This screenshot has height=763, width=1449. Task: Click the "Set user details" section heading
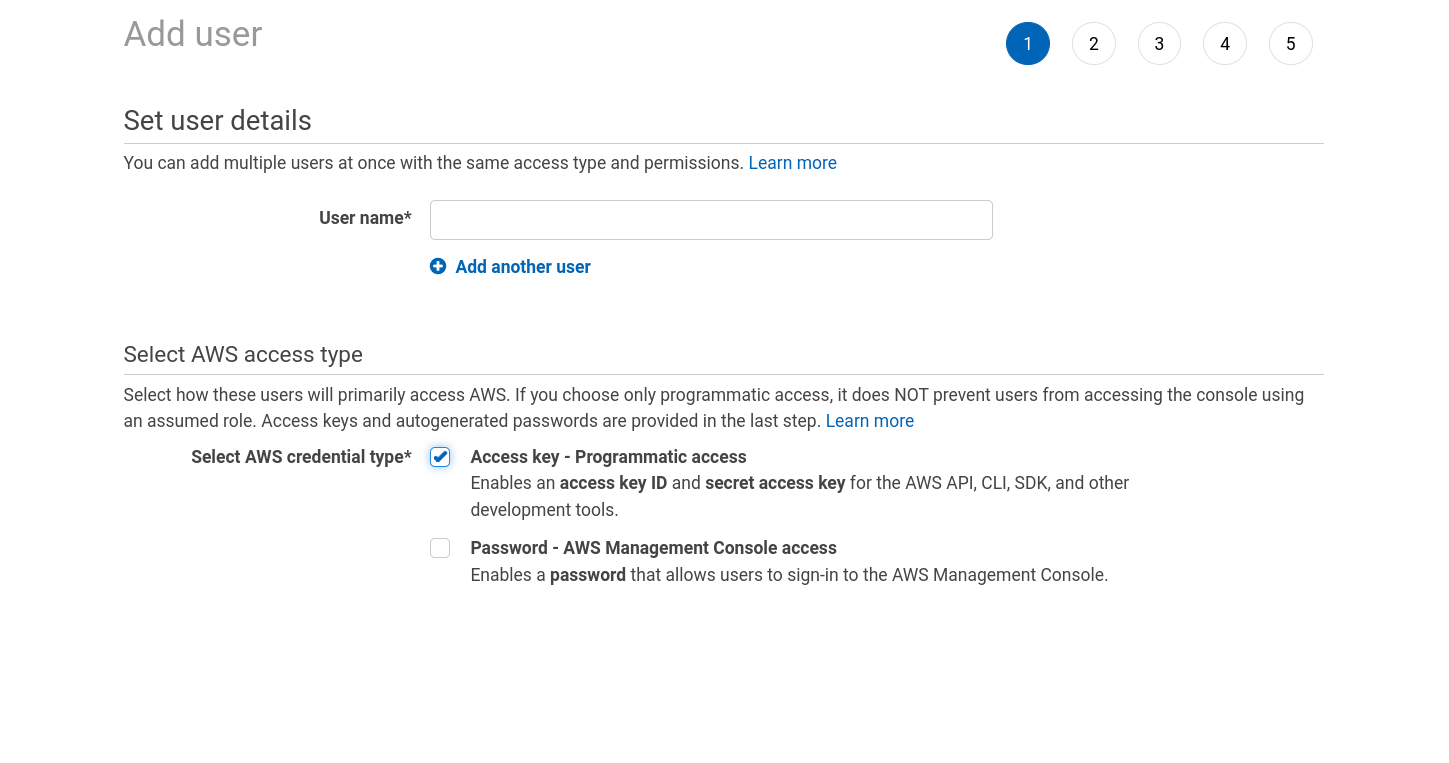217,120
